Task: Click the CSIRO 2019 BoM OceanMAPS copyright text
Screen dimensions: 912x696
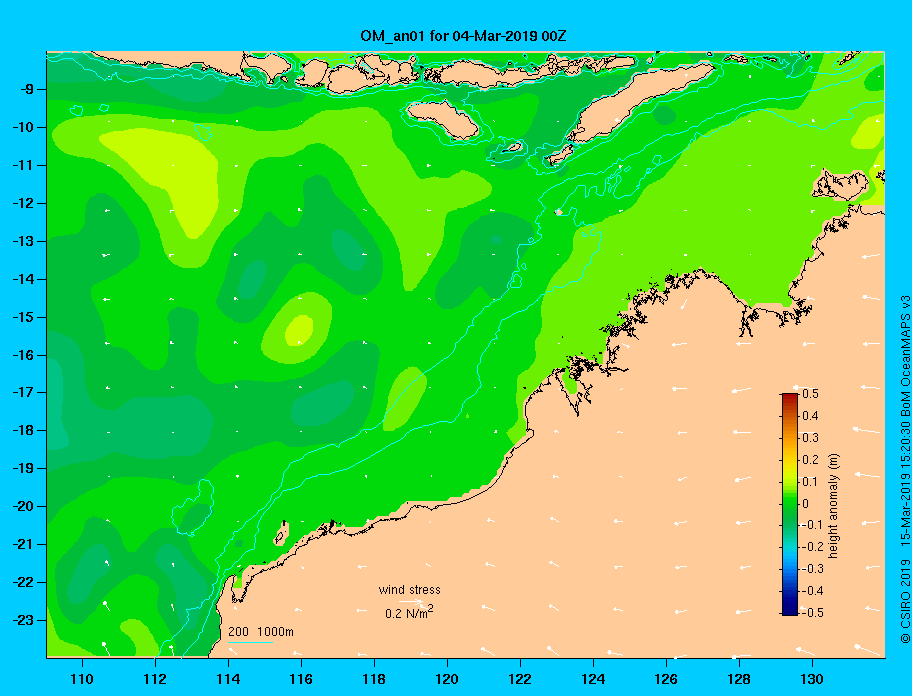Action: point(905,469)
